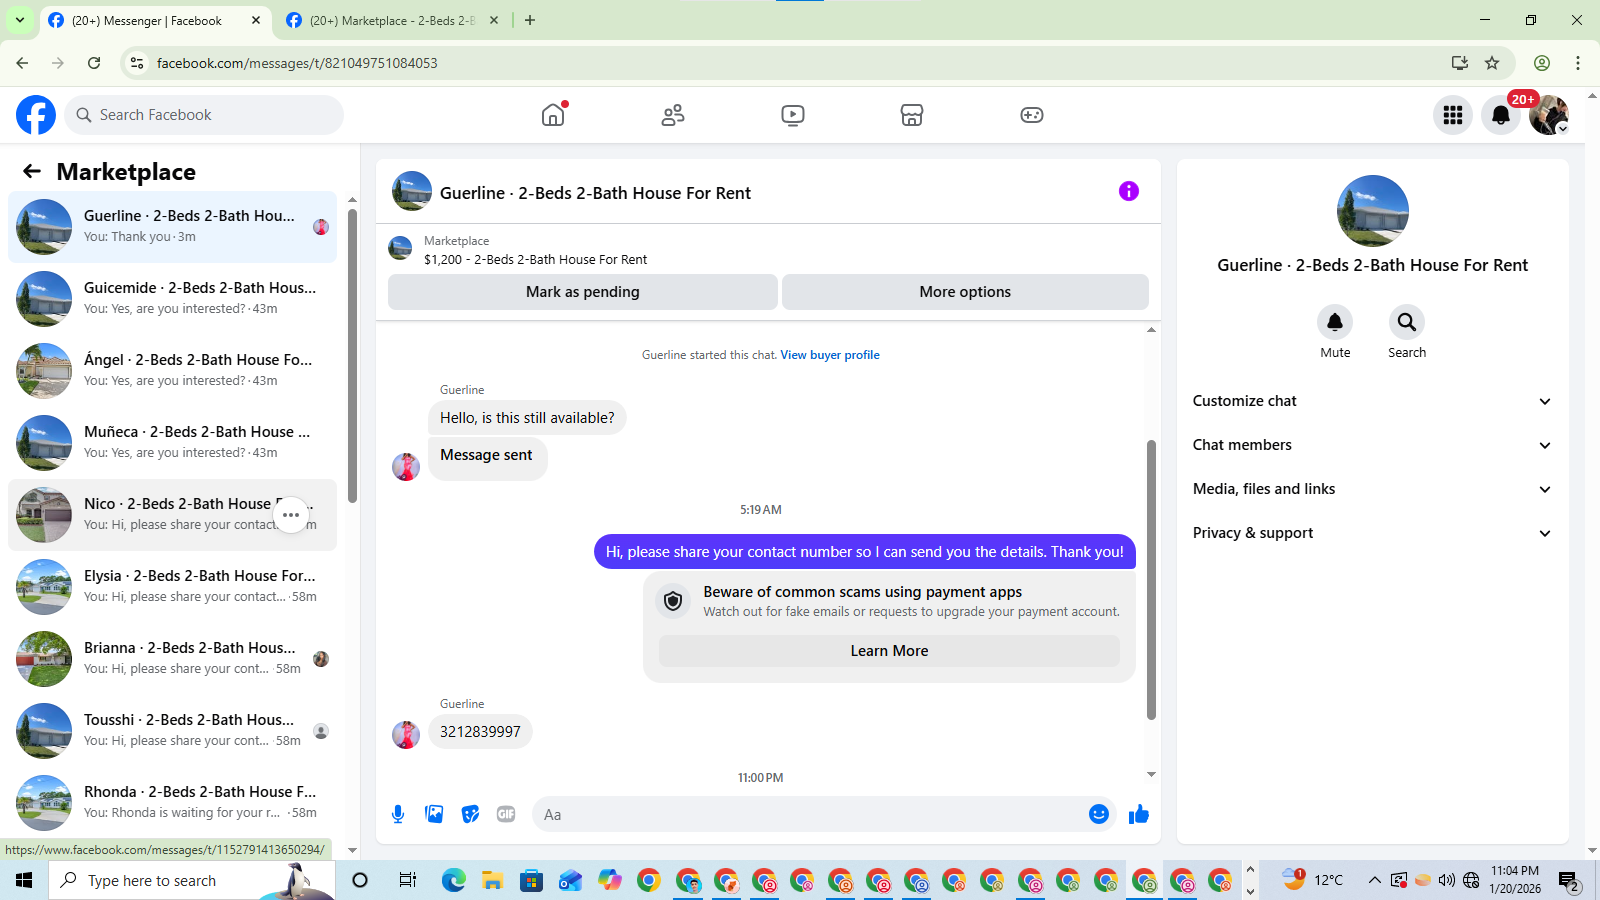The height and width of the screenshot is (900, 1600).
Task: Click the browser address bar URL
Action: click(297, 63)
